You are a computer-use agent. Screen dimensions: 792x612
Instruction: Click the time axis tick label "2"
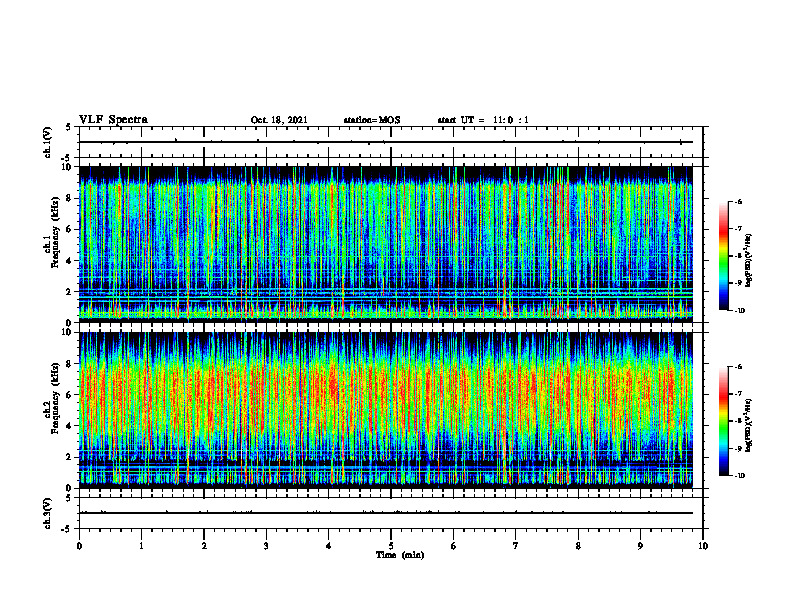click(204, 546)
